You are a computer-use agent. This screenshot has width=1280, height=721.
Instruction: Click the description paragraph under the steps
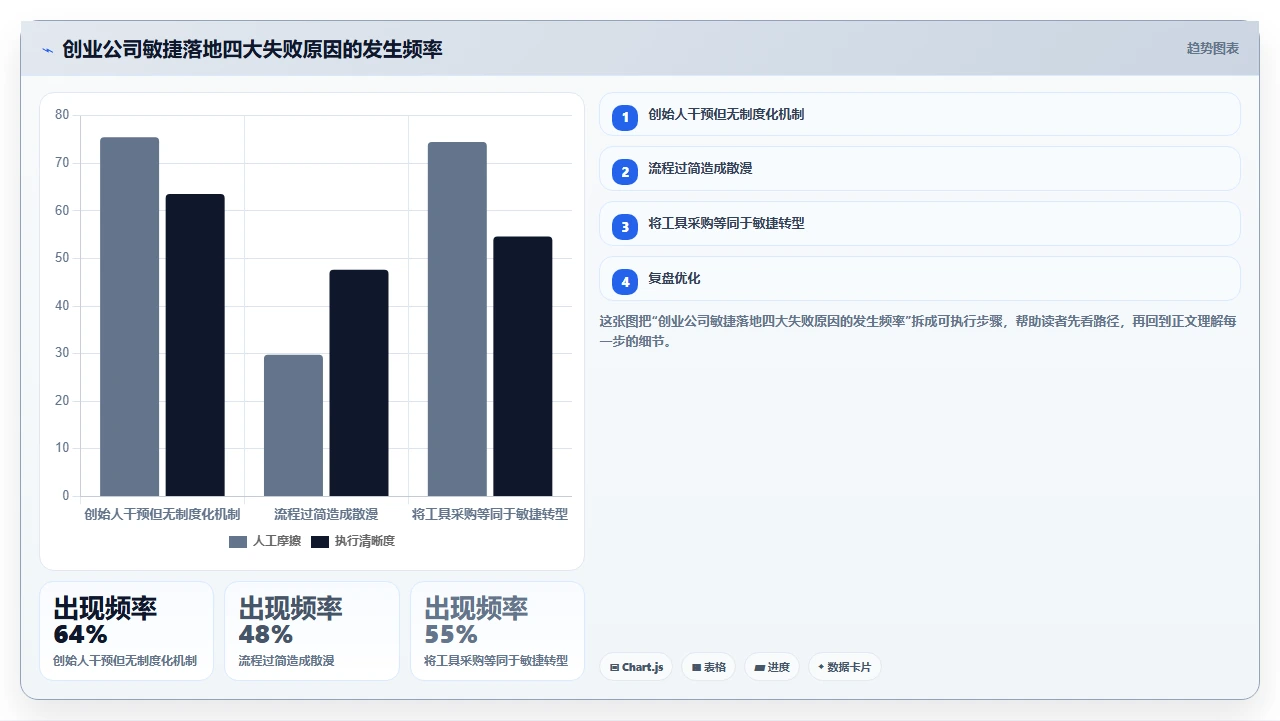coord(918,331)
